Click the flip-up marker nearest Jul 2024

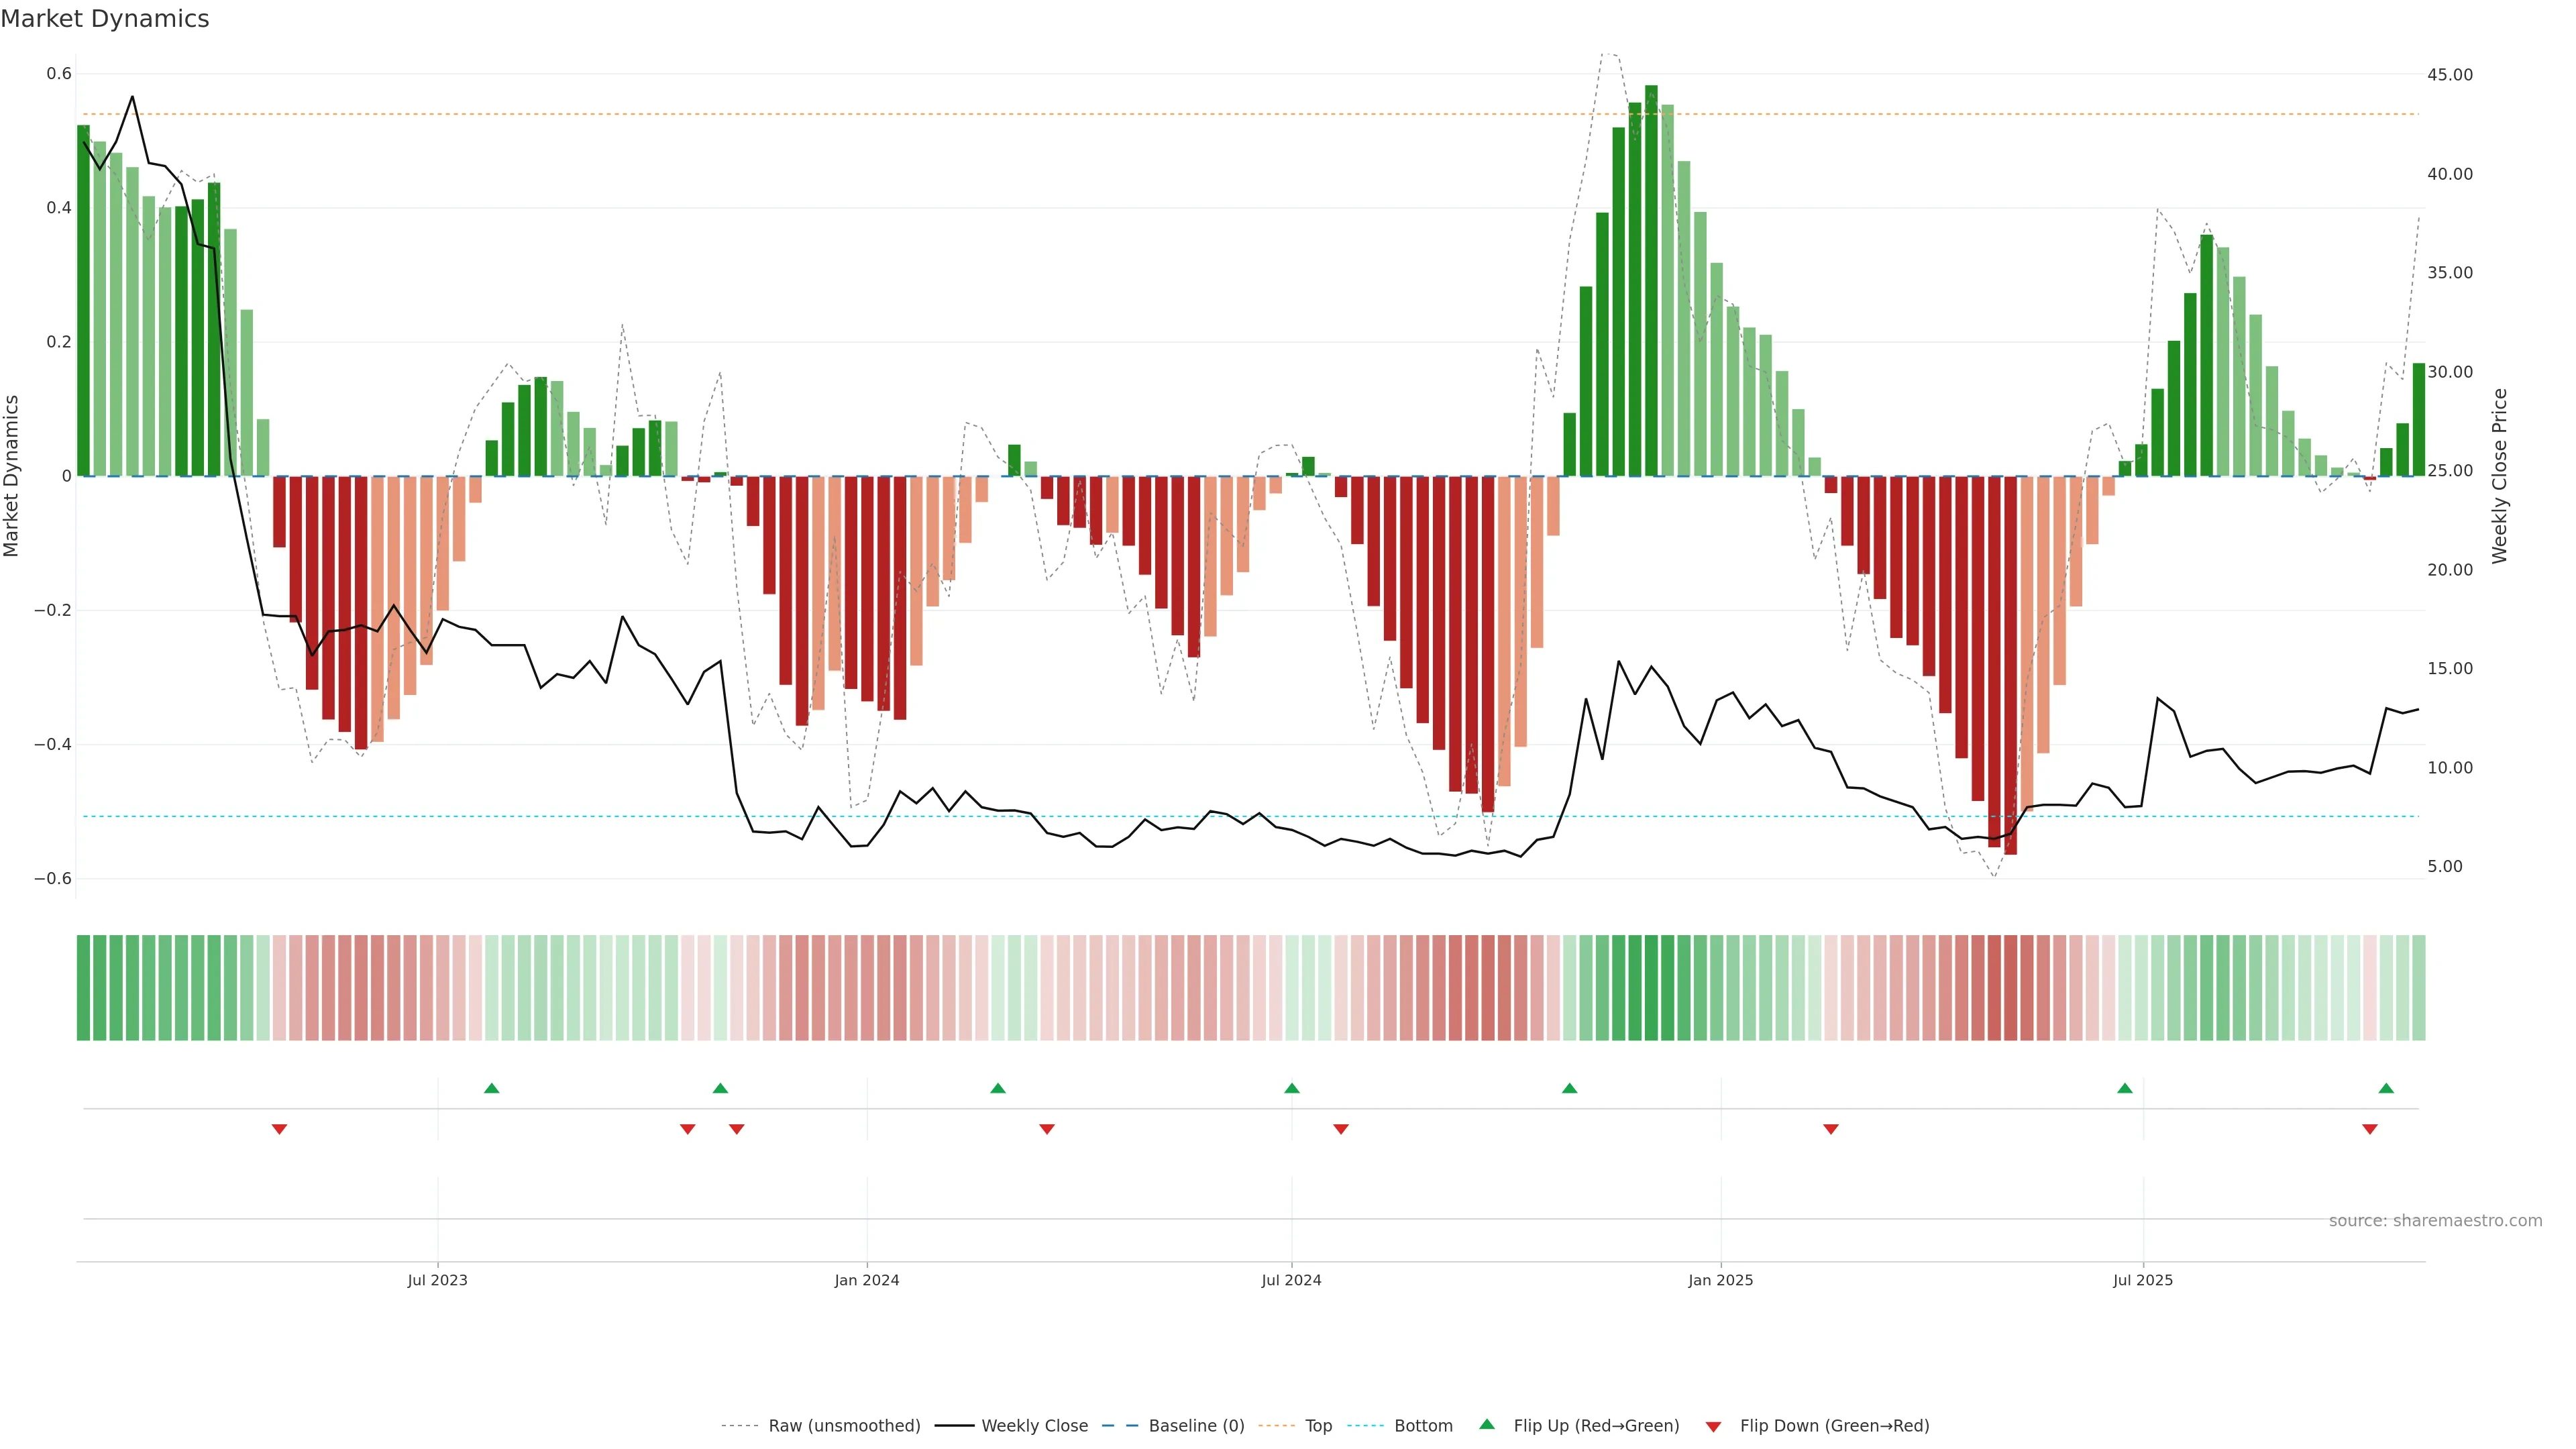[x=1291, y=1088]
